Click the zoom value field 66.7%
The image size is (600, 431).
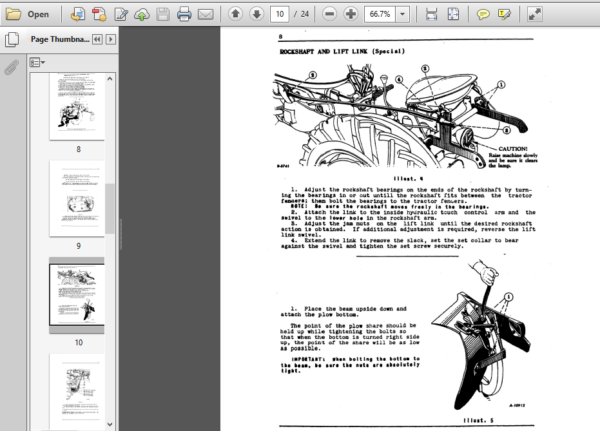coord(380,15)
